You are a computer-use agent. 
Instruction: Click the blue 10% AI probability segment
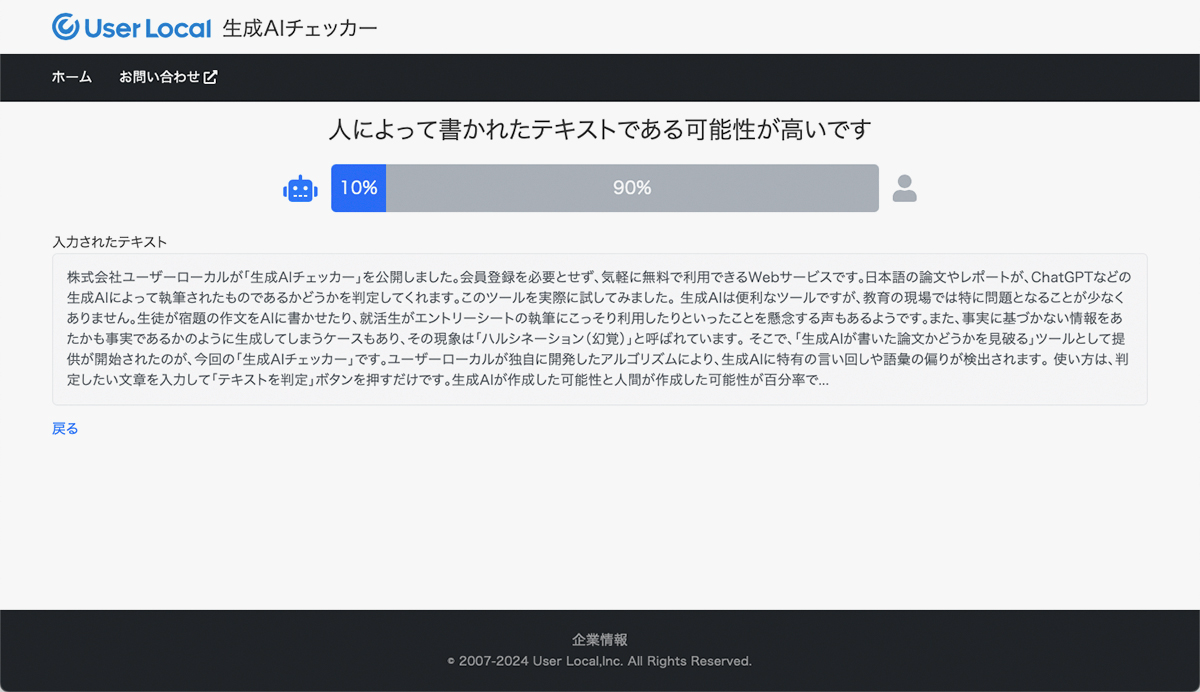coord(358,188)
